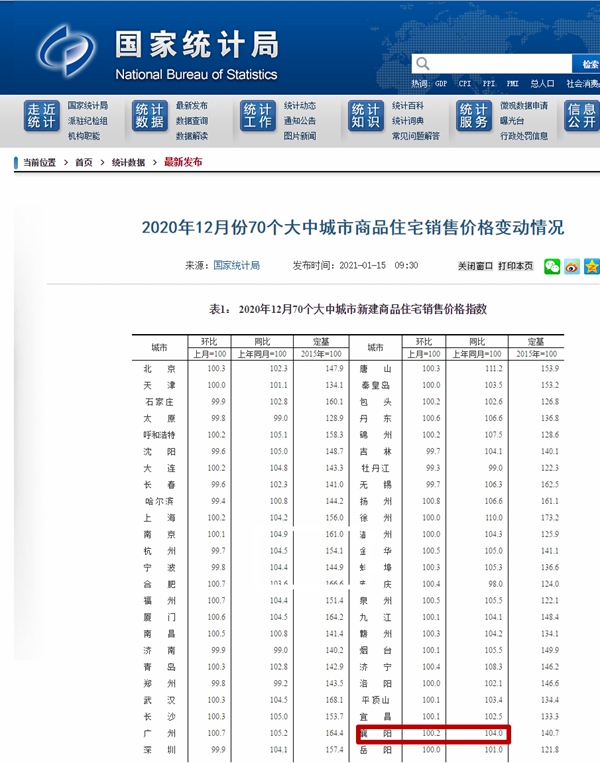
Task: Open the 统计工作 section icon
Action: tap(257, 116)
